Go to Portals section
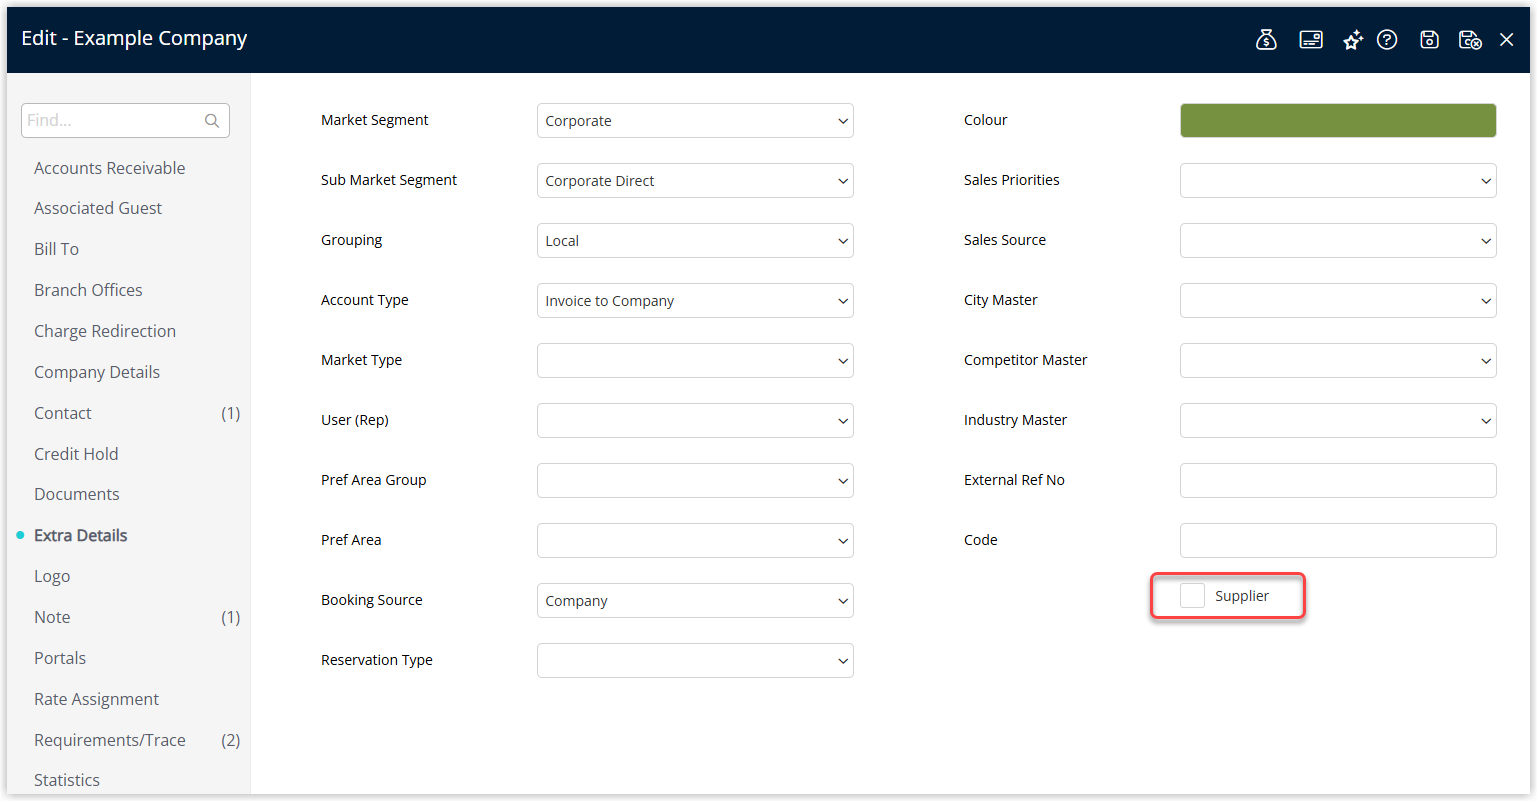Image resolution: width=1538 pixels, height=802 pixels. point(60,658)
